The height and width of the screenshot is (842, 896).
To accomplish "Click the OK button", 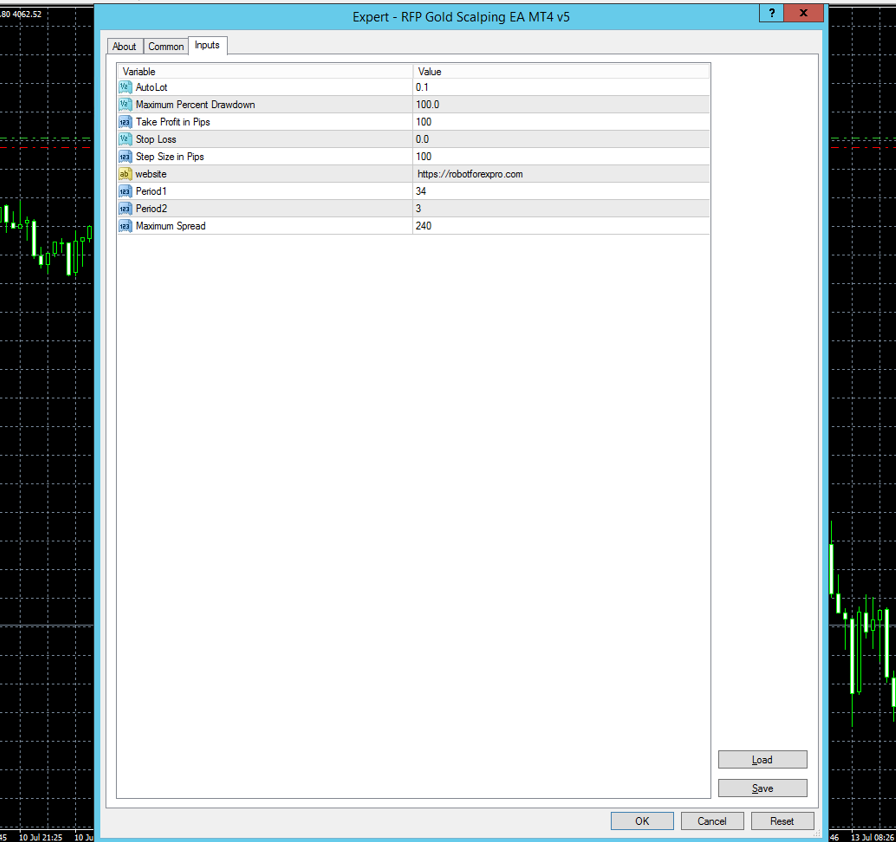I will tap(642, 821).
